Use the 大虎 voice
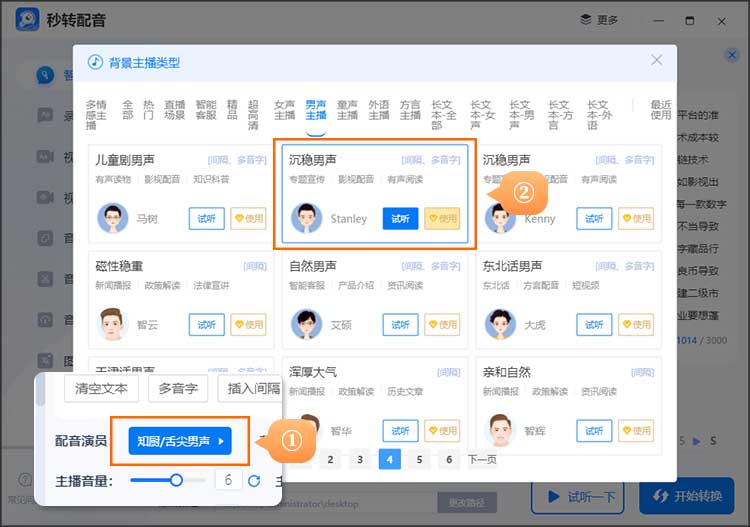 click(636, 325)
